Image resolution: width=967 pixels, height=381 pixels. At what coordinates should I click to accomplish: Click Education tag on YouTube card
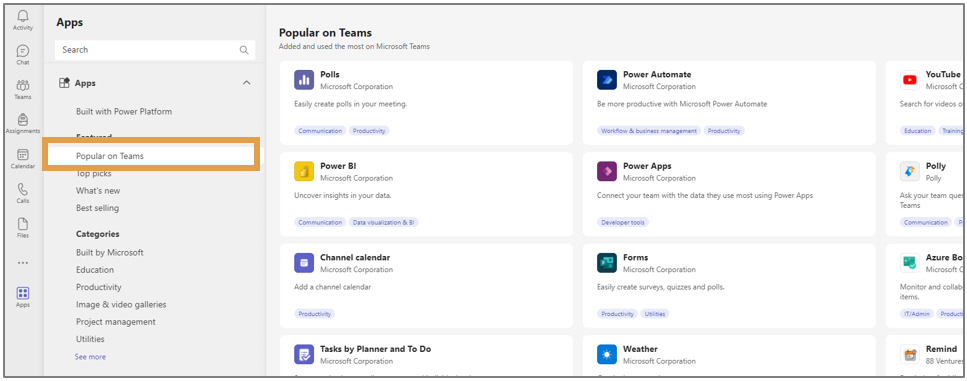pyautogui.click(x=918, y=131)
